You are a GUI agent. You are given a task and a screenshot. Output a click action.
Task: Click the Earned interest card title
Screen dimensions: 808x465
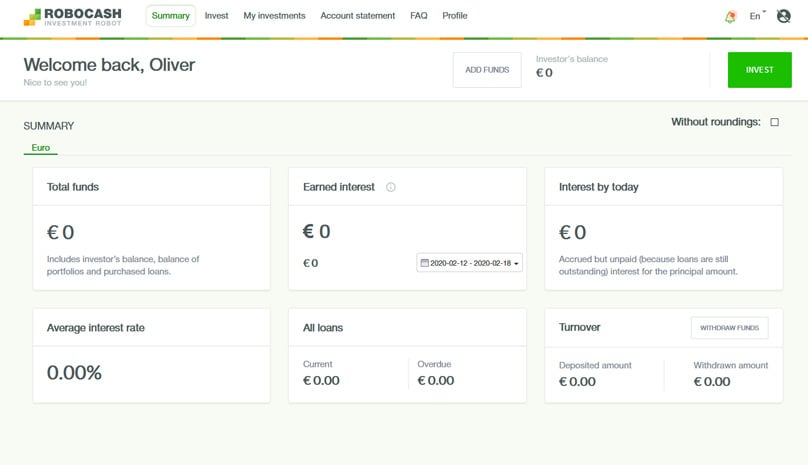[x=339, y=187]
